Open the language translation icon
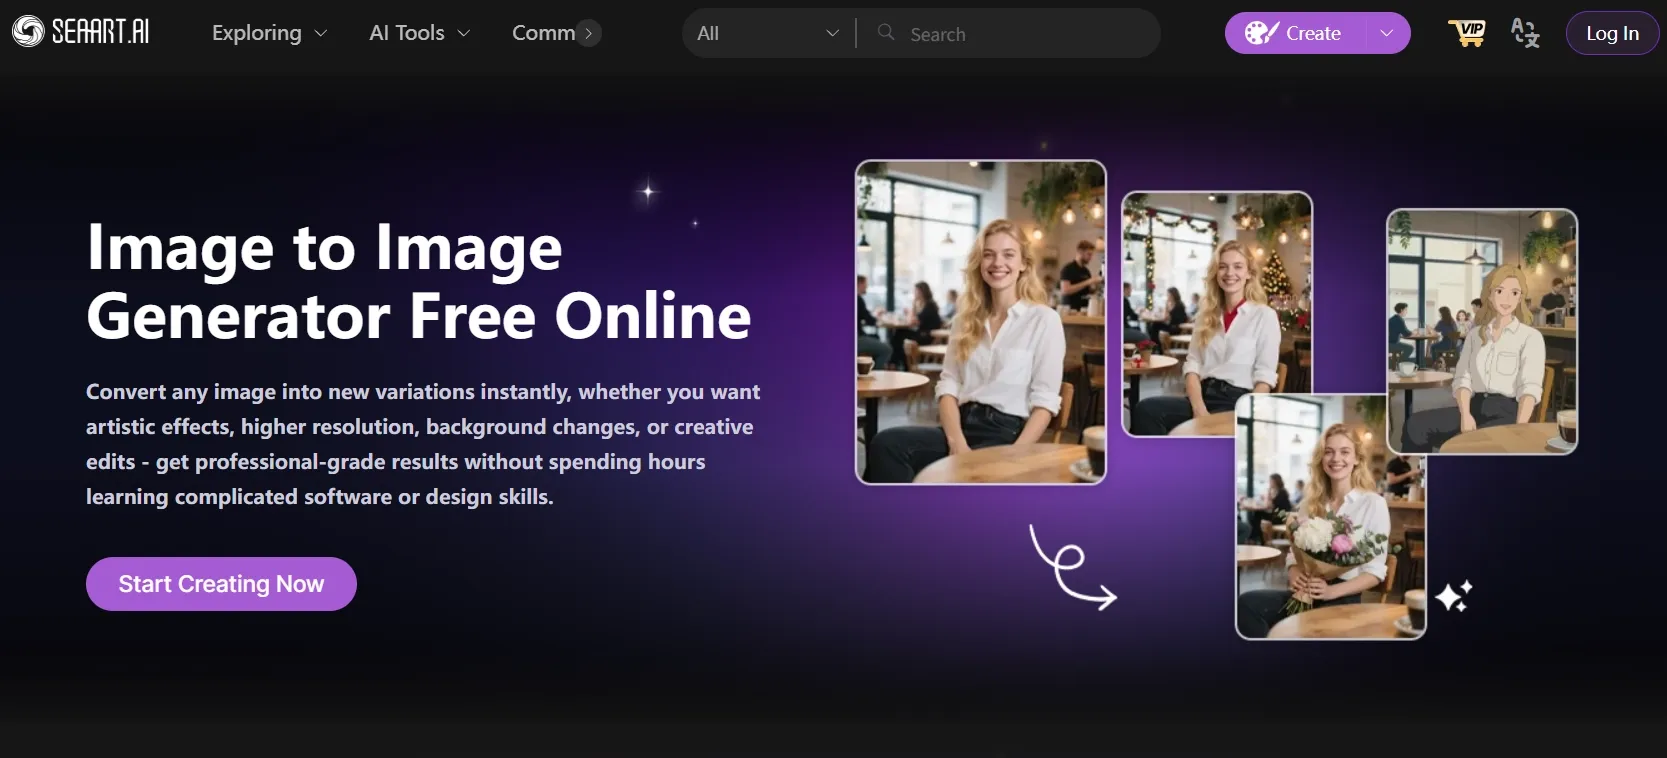Screen dimensions: 1667x758 [x=1525, y=33]
